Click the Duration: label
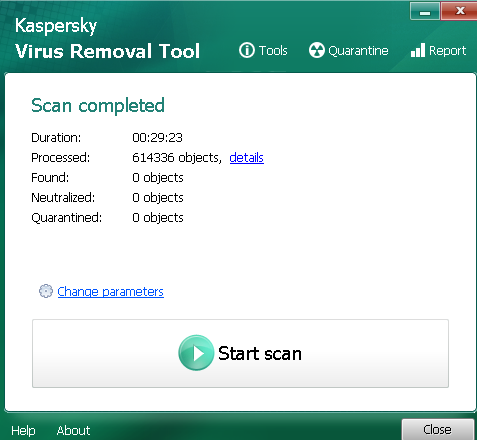The height and width of the screenshot is (440, 477). [56, 137]
